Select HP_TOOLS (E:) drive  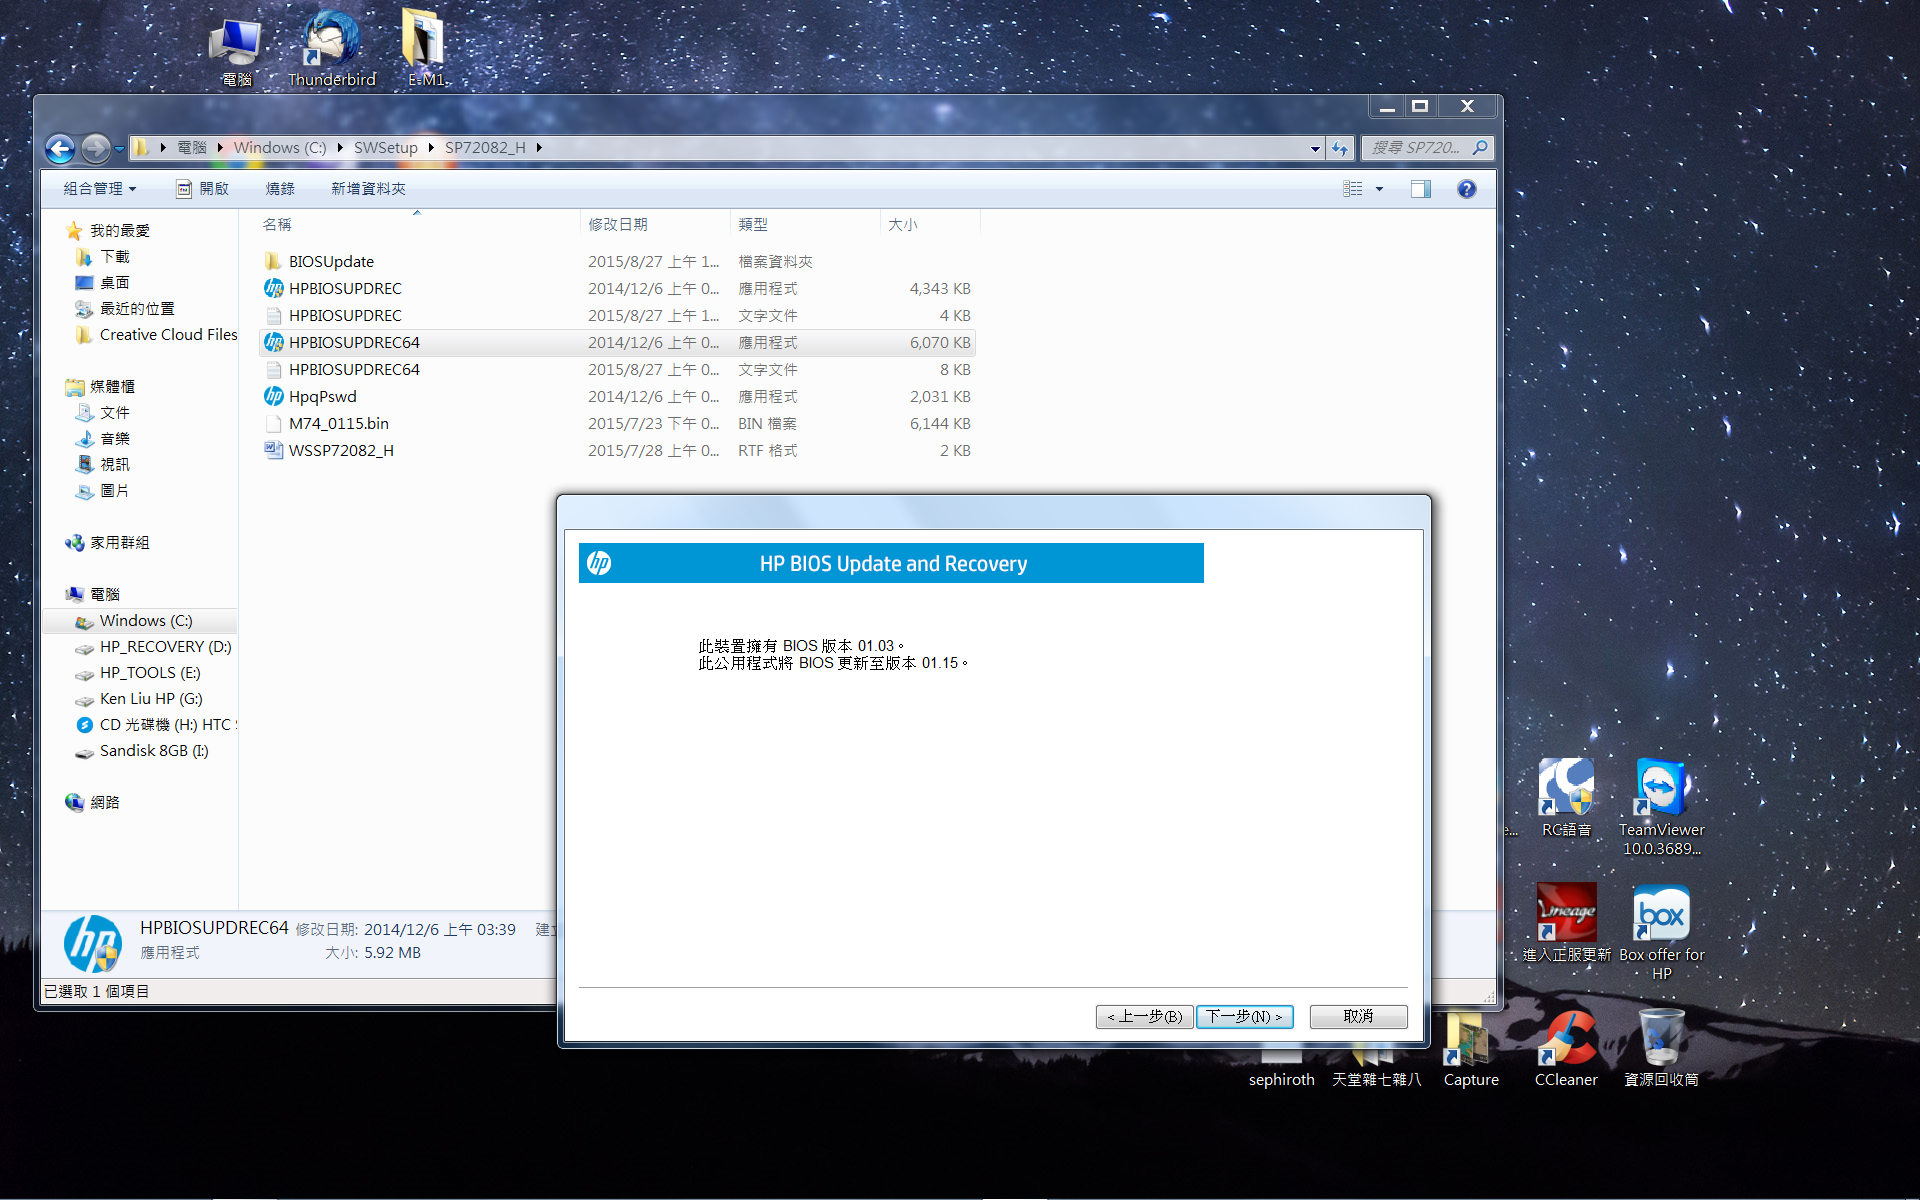(x=150, y=673)
